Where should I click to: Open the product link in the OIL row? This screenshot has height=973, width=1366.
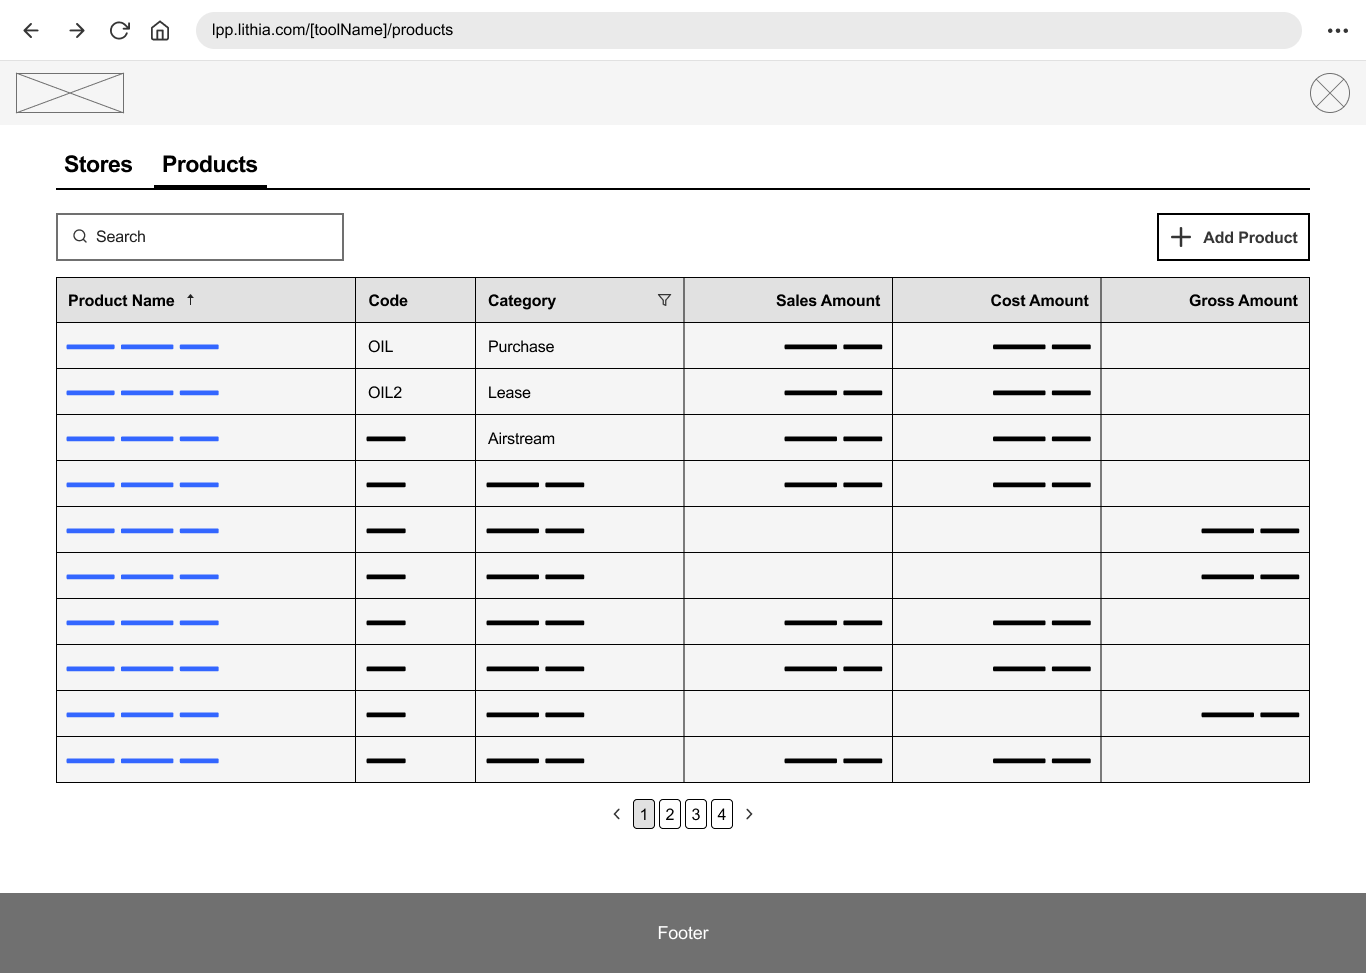(142, 347)
